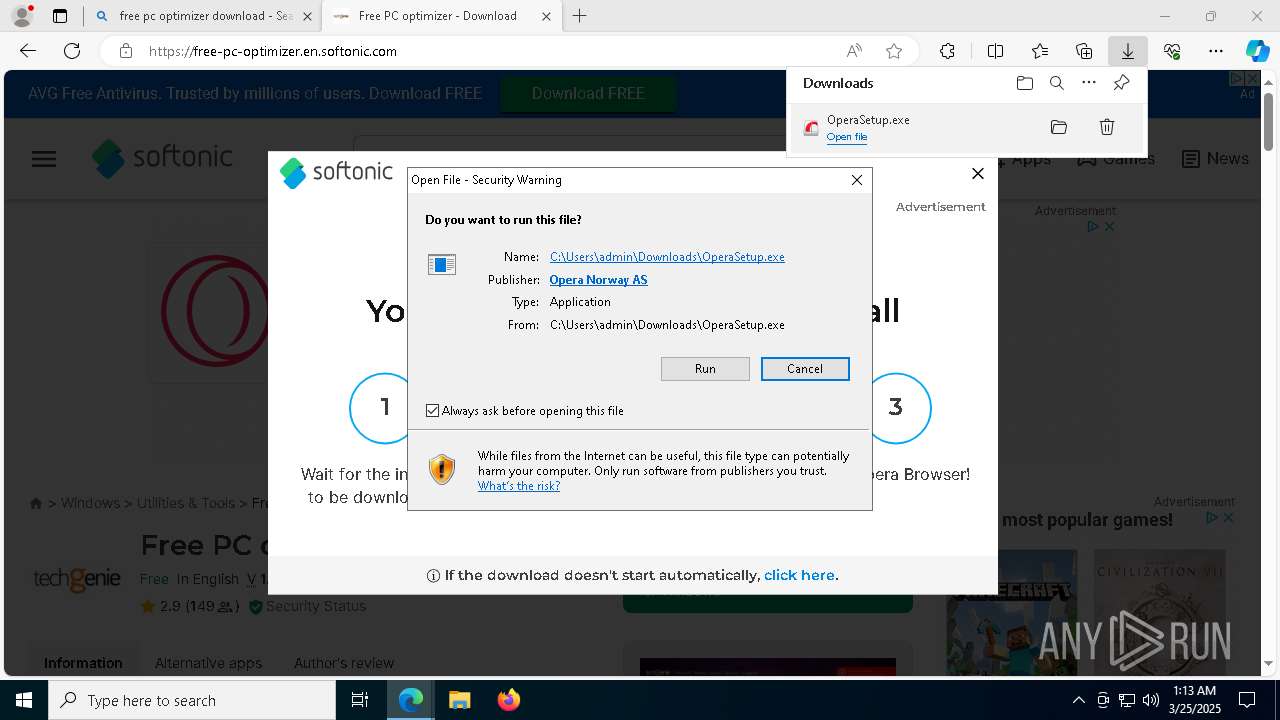Refresh the page with reload icon

(72, 51)
